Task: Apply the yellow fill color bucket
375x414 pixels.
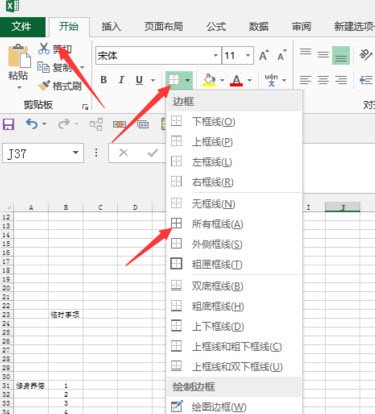Action: click(209, 80)
